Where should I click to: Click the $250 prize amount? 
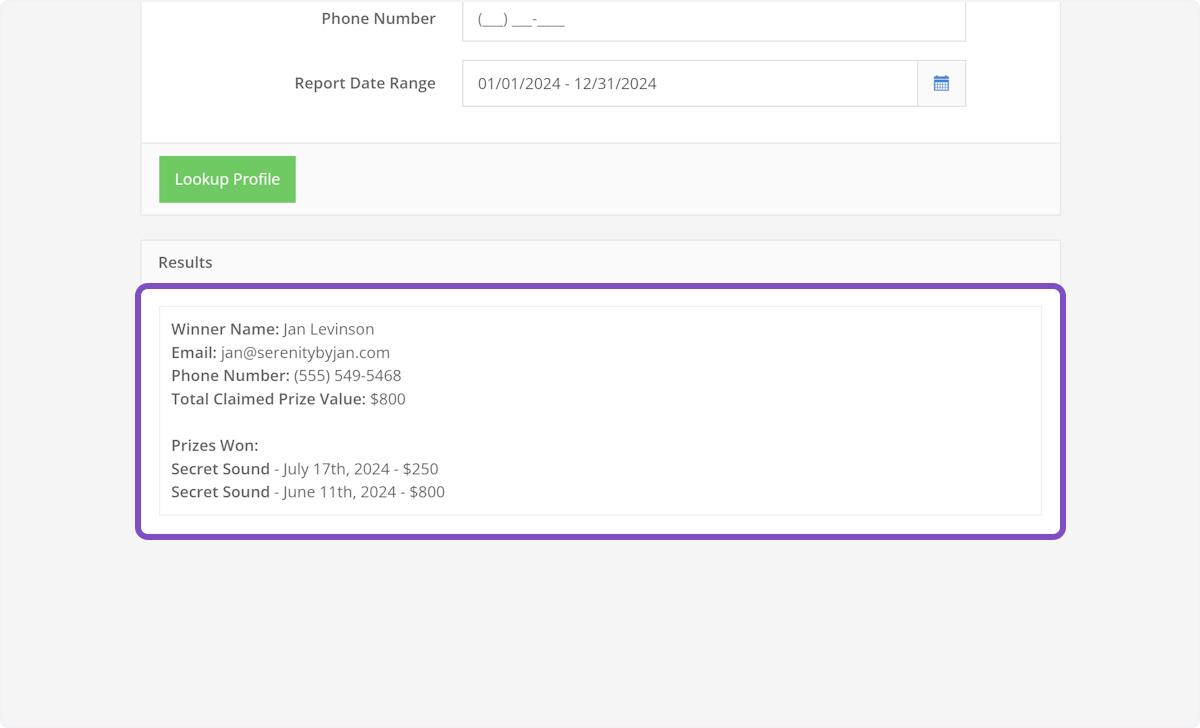tap(421, 469)
